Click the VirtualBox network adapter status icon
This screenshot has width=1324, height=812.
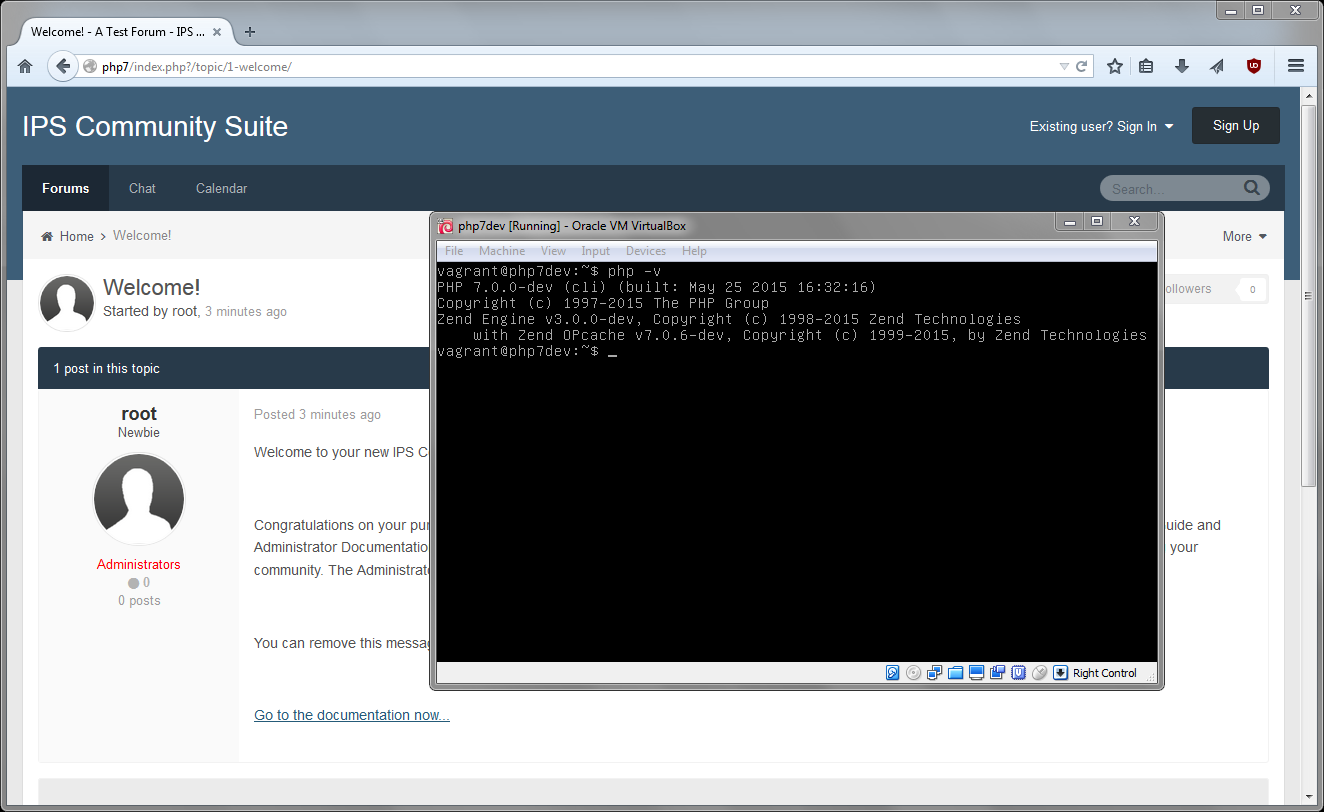coord(934,673)
